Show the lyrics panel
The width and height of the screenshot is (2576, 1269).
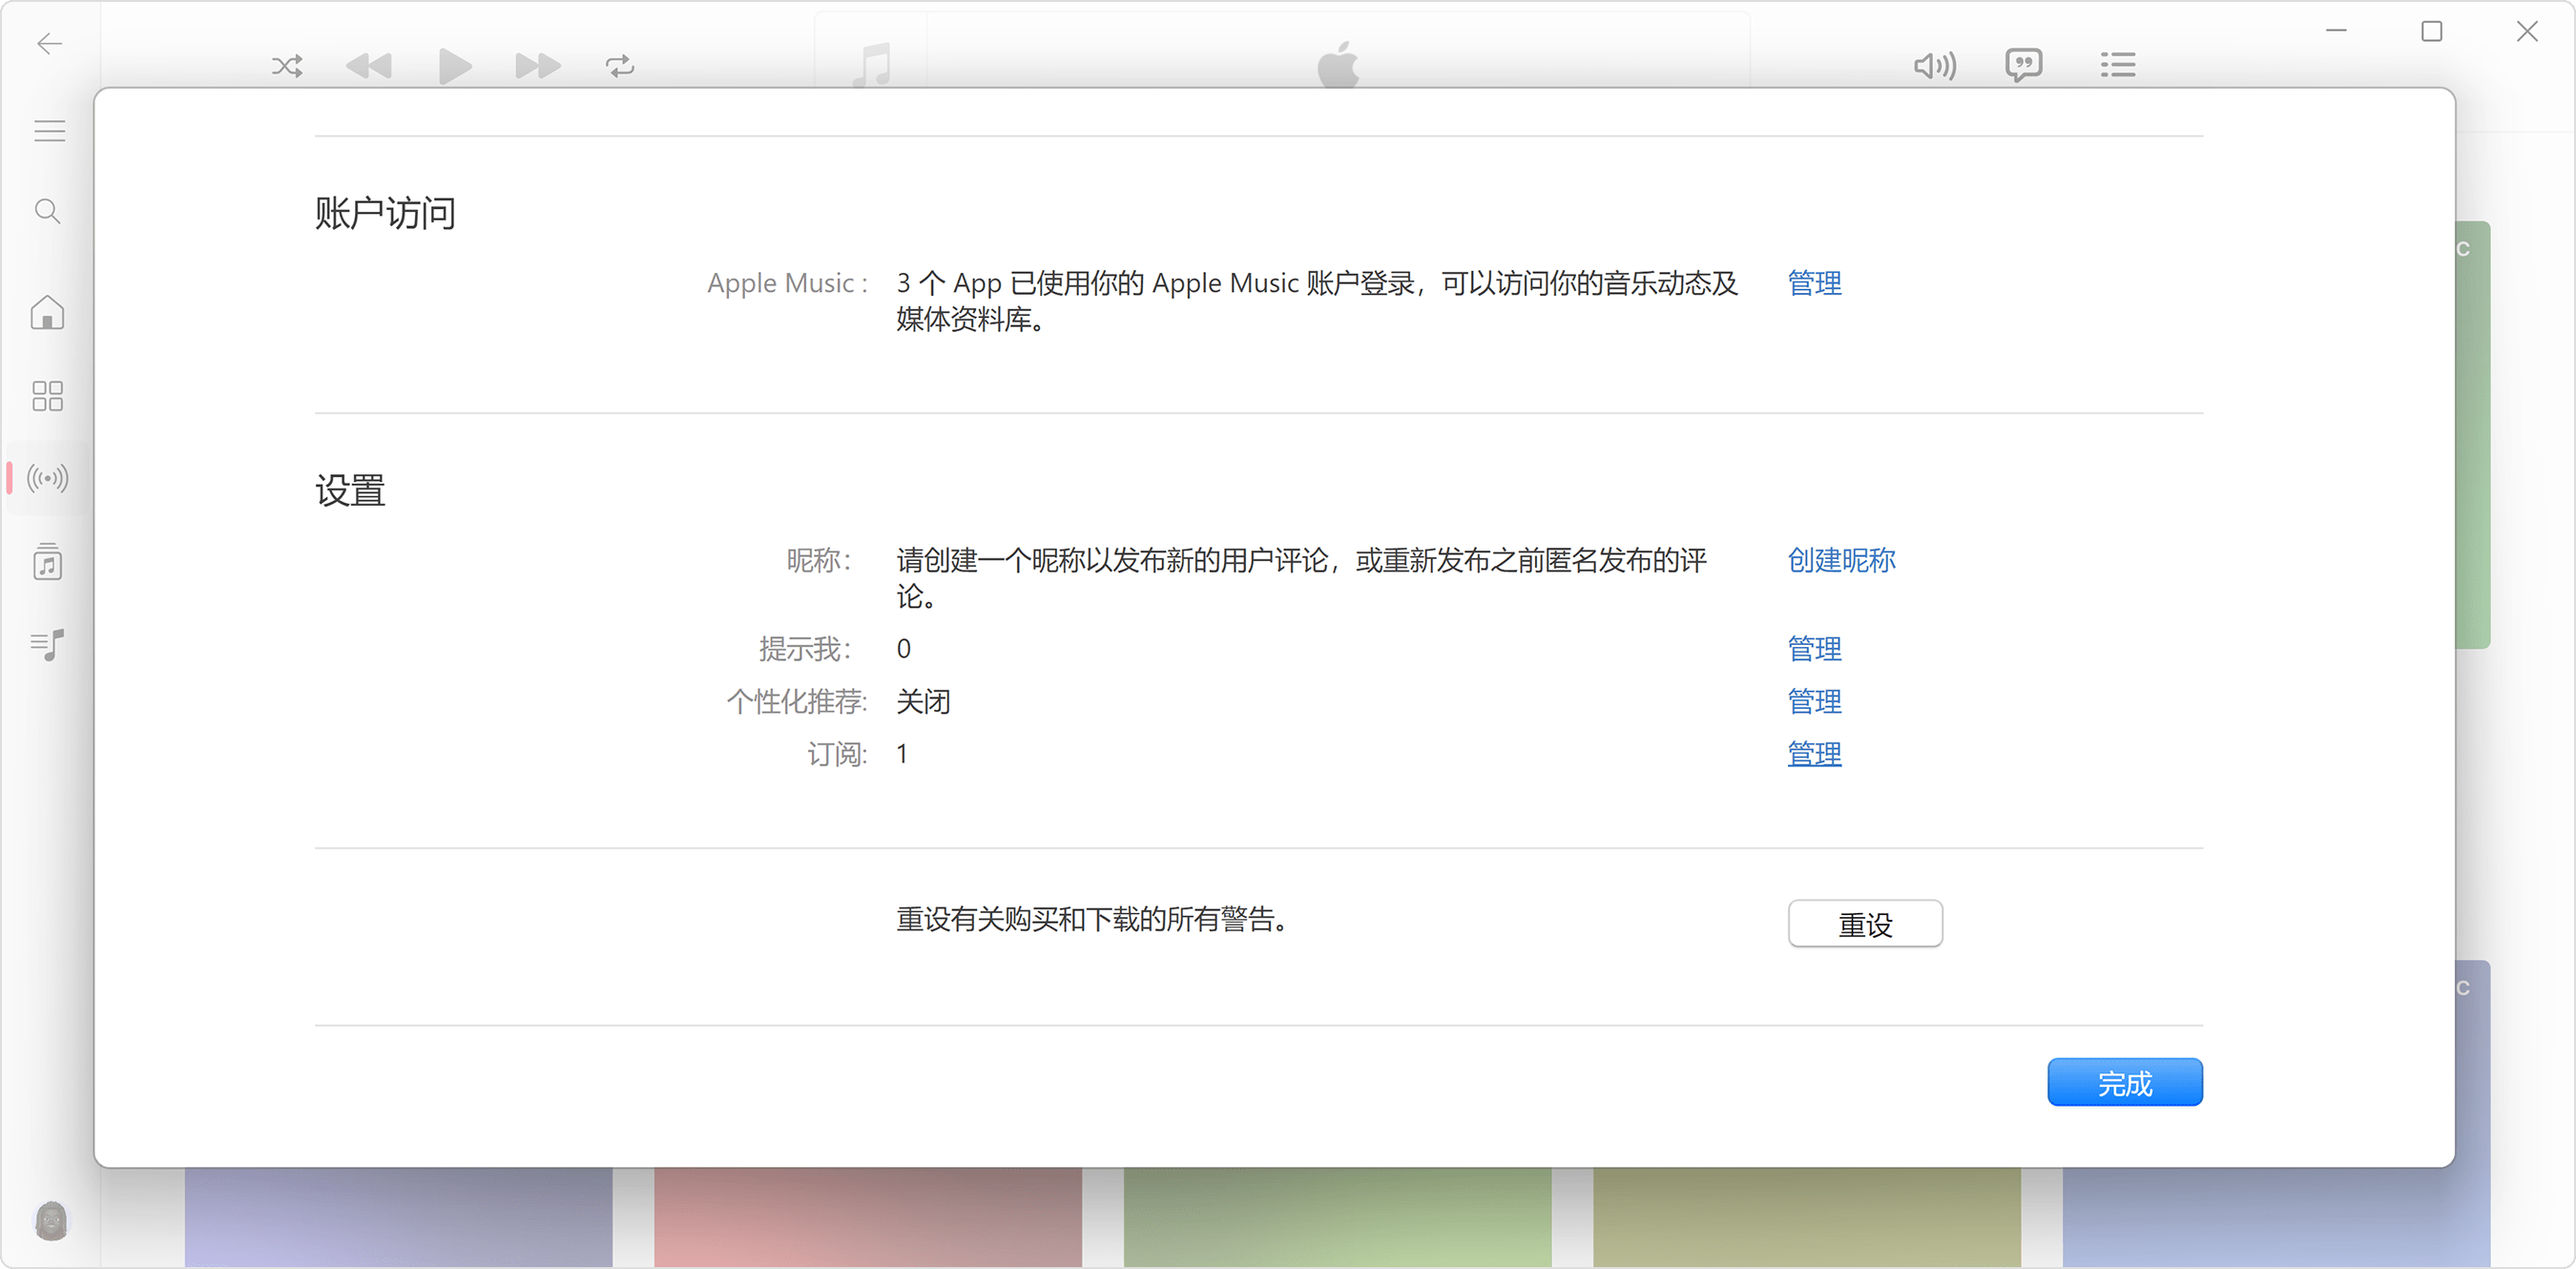point(2024,66)
